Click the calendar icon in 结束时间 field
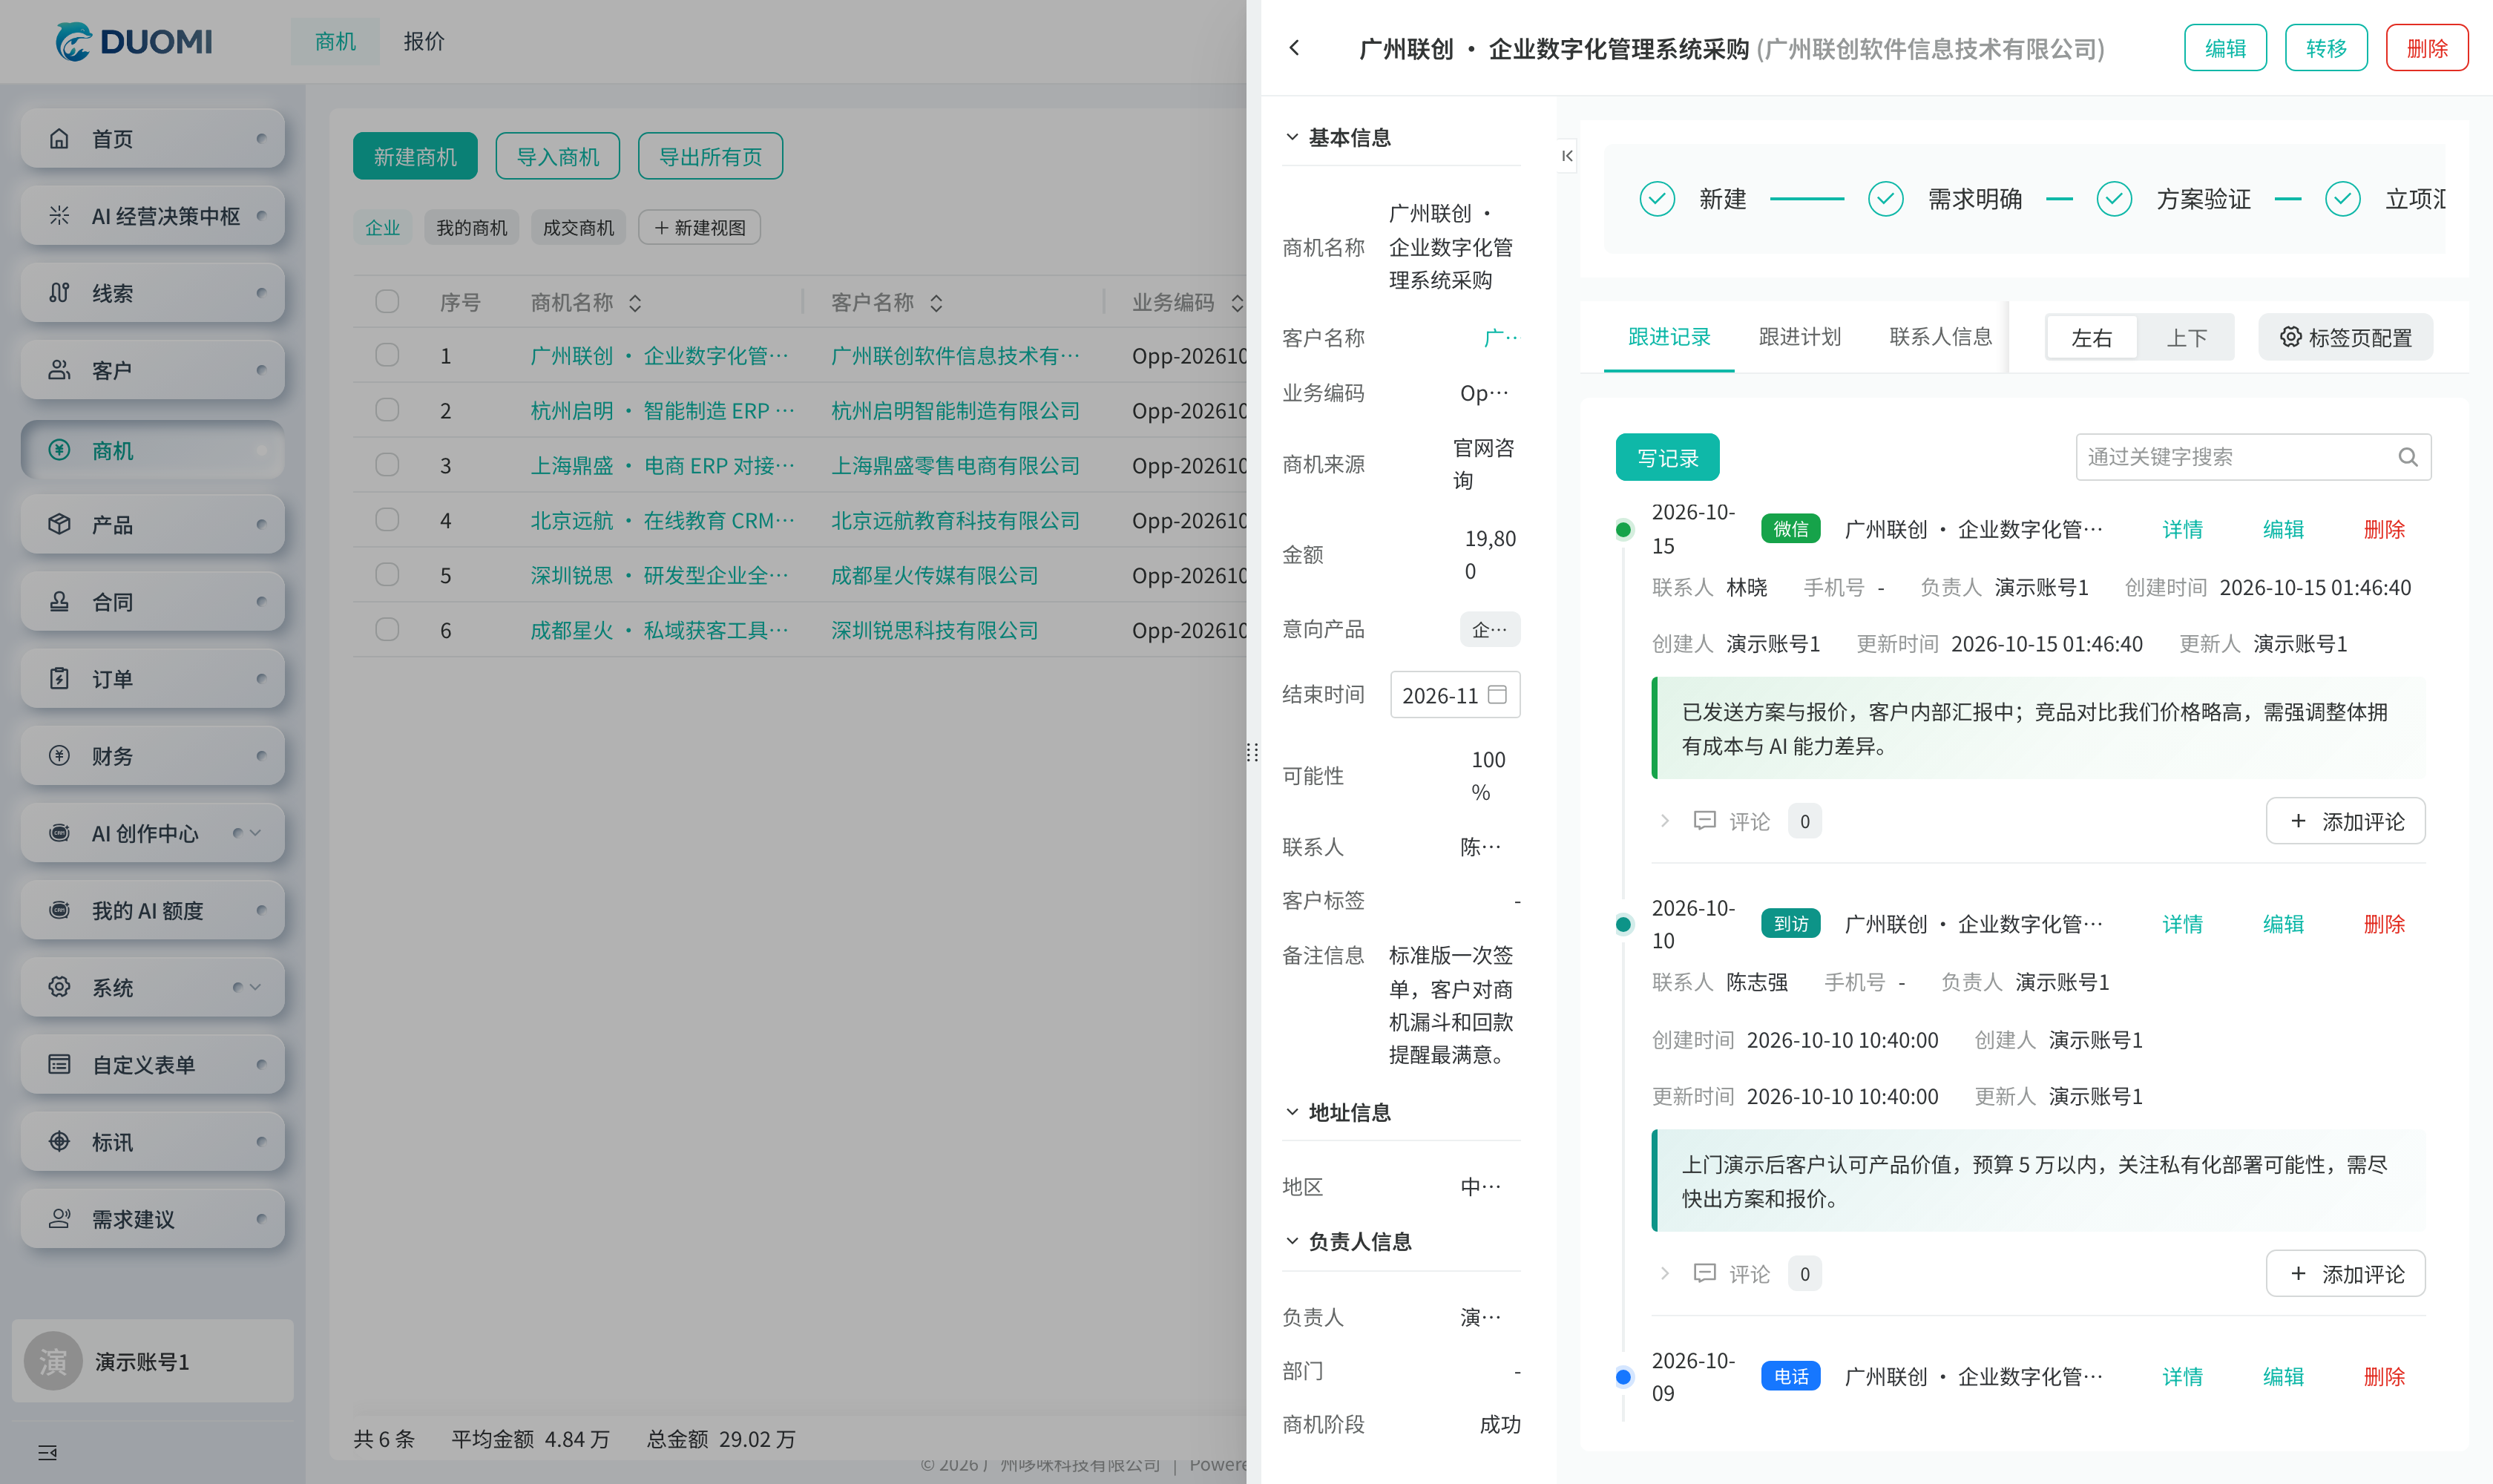This screenshot has height=1484, width=2493. (1497, 695)
